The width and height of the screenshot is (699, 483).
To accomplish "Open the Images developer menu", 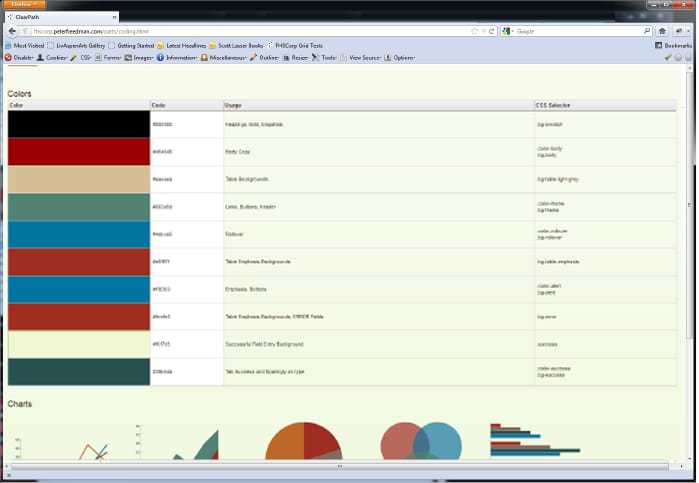I will (x=139, y=58).
